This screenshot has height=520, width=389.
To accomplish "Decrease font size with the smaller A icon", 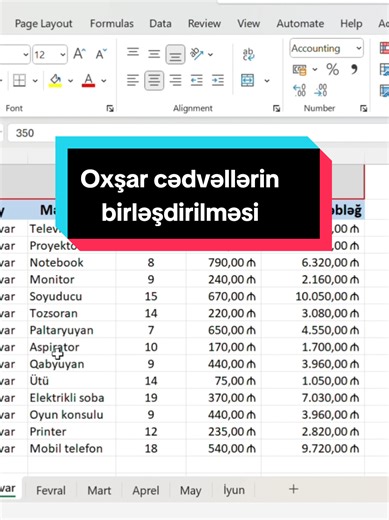I will coord(101,53).
